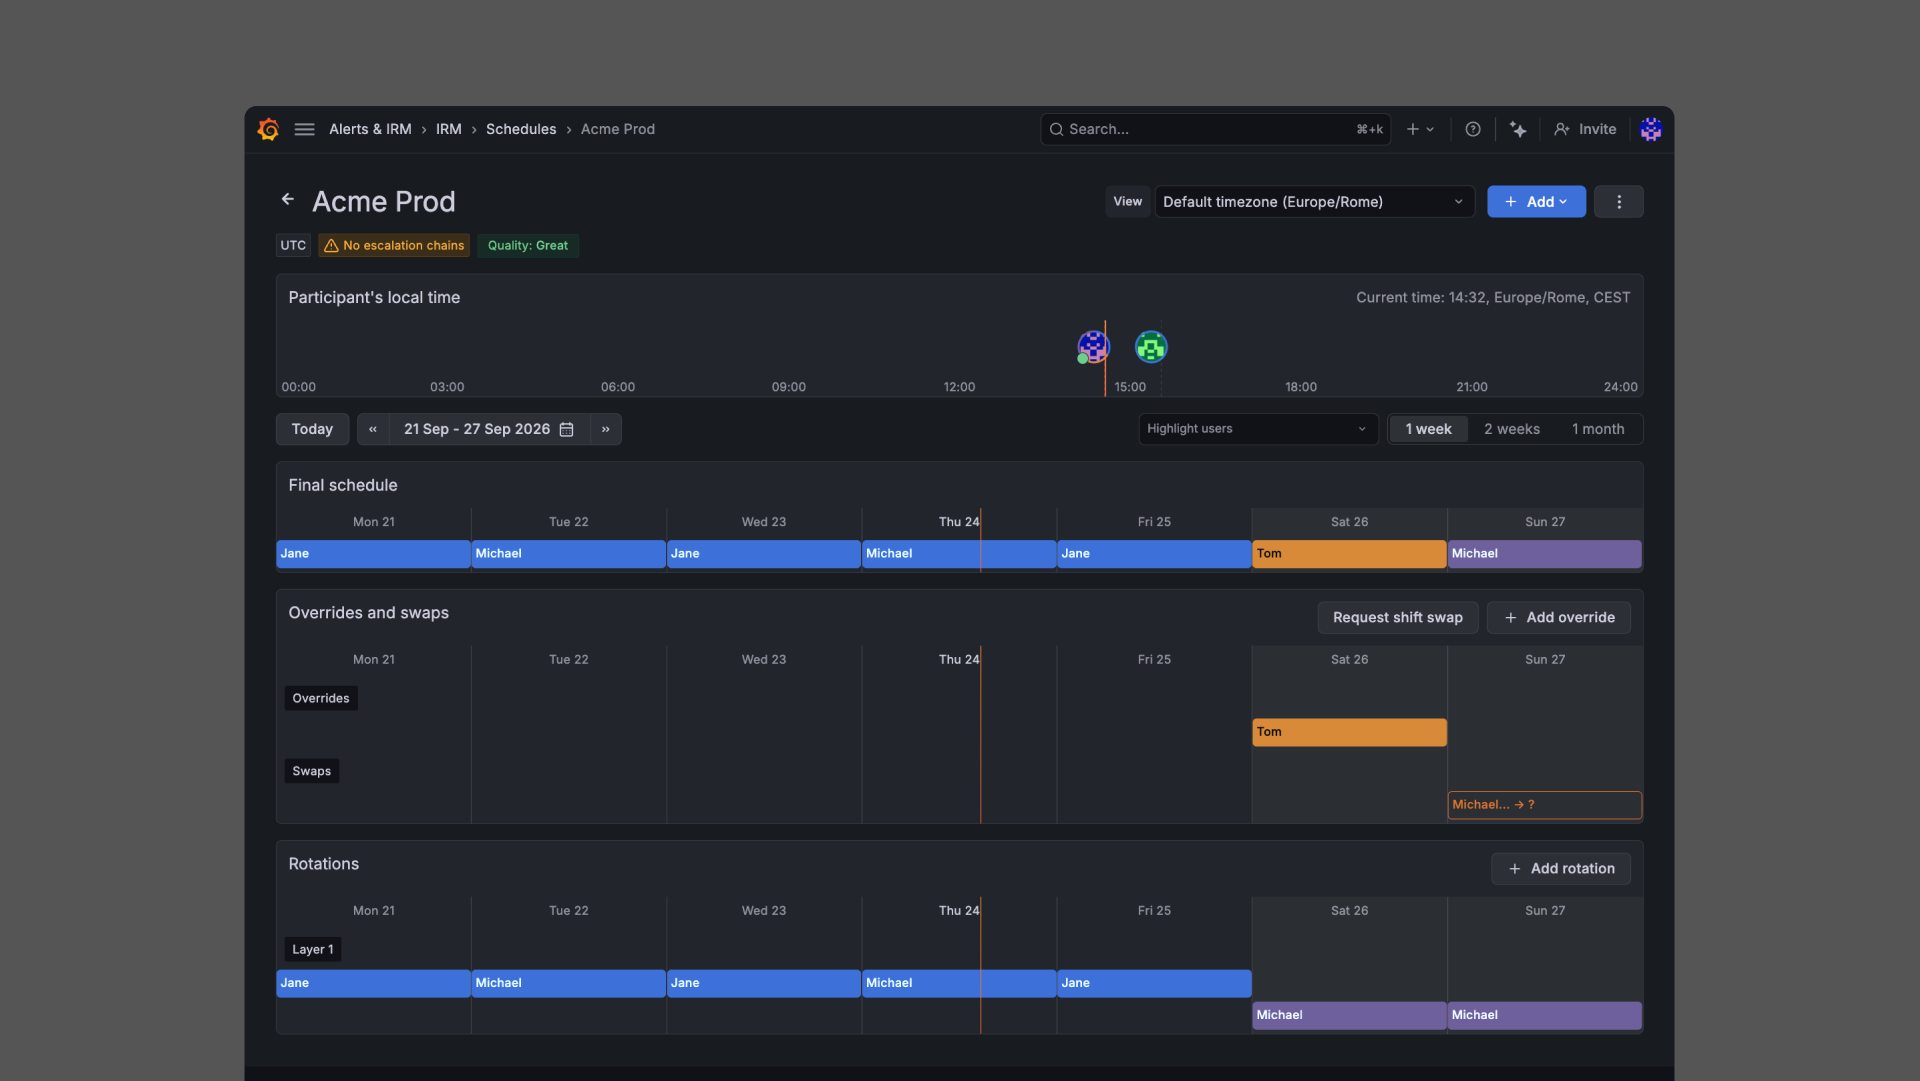This screenshot has width=1920, height=1081.
Task: Select the 1 week view
Action: click(x=1428, y=429)
